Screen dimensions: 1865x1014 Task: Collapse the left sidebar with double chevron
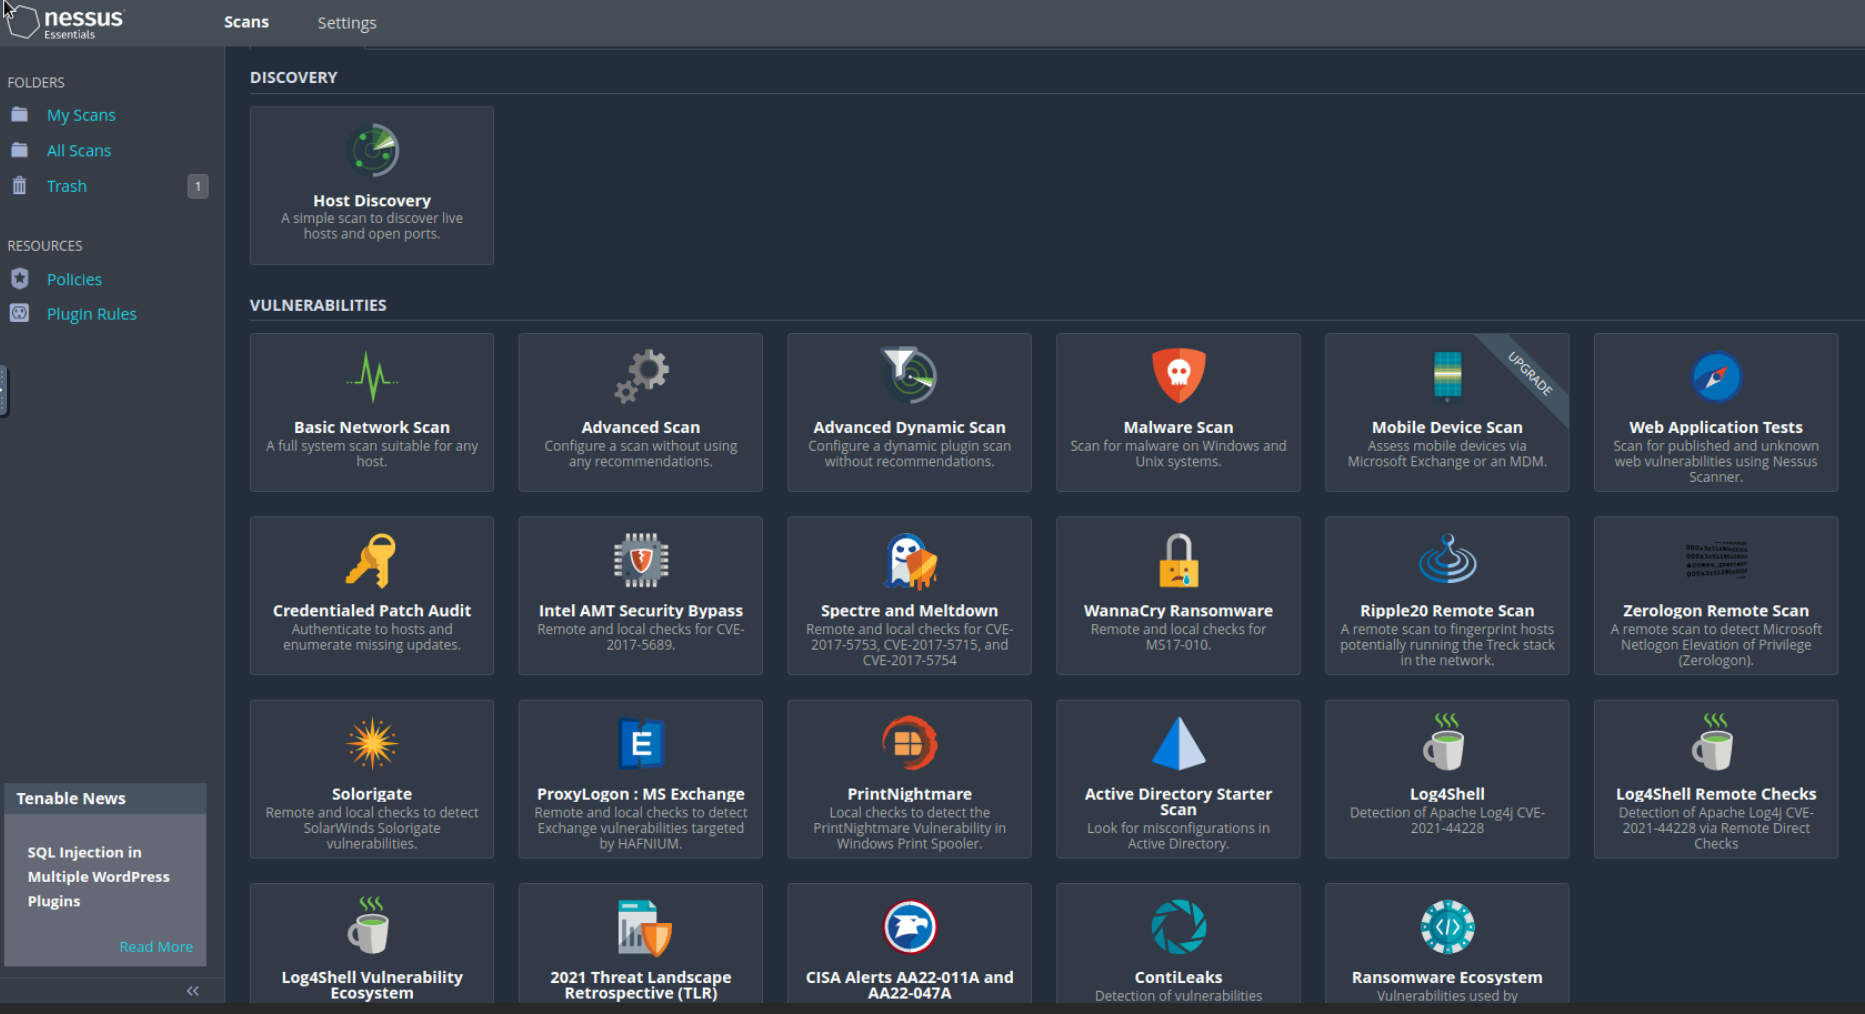[193, 991]
